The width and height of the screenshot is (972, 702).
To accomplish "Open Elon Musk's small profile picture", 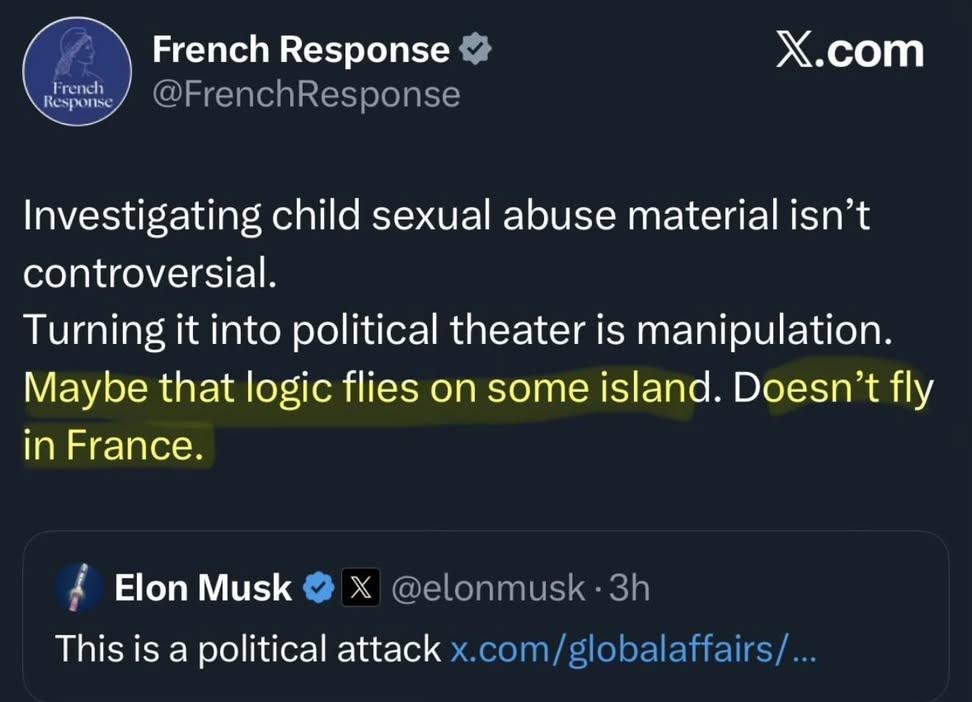I will (78, 588).
